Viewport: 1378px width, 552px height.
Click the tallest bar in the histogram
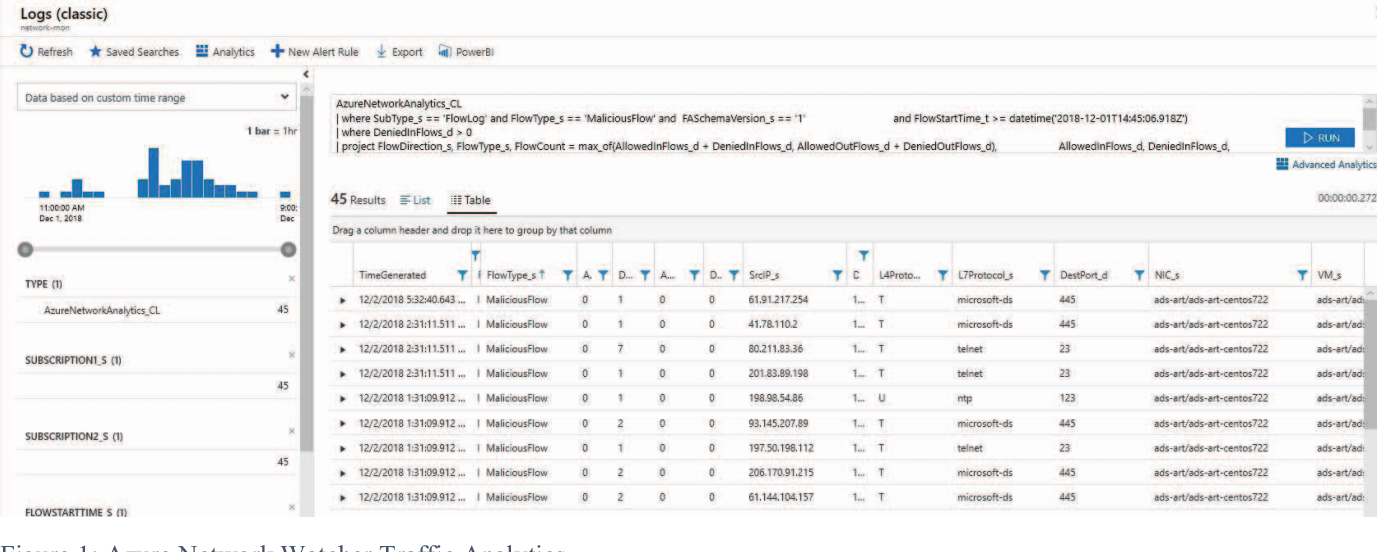tap(154, 172)
